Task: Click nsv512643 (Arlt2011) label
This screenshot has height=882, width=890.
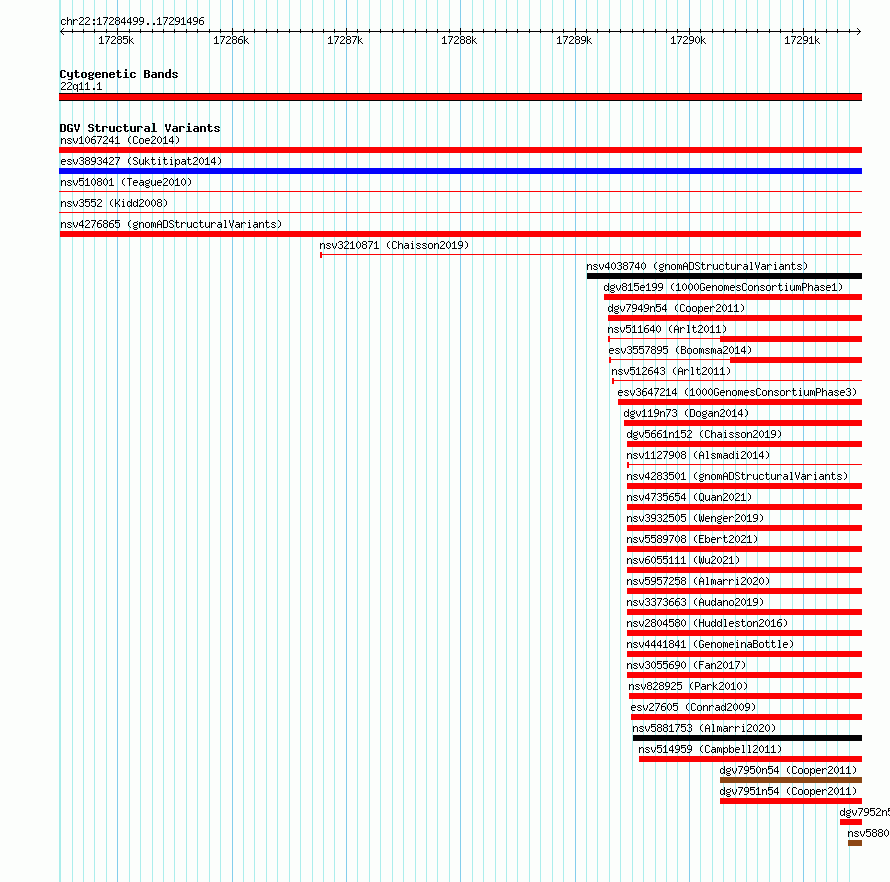Action: click(671, 371)
